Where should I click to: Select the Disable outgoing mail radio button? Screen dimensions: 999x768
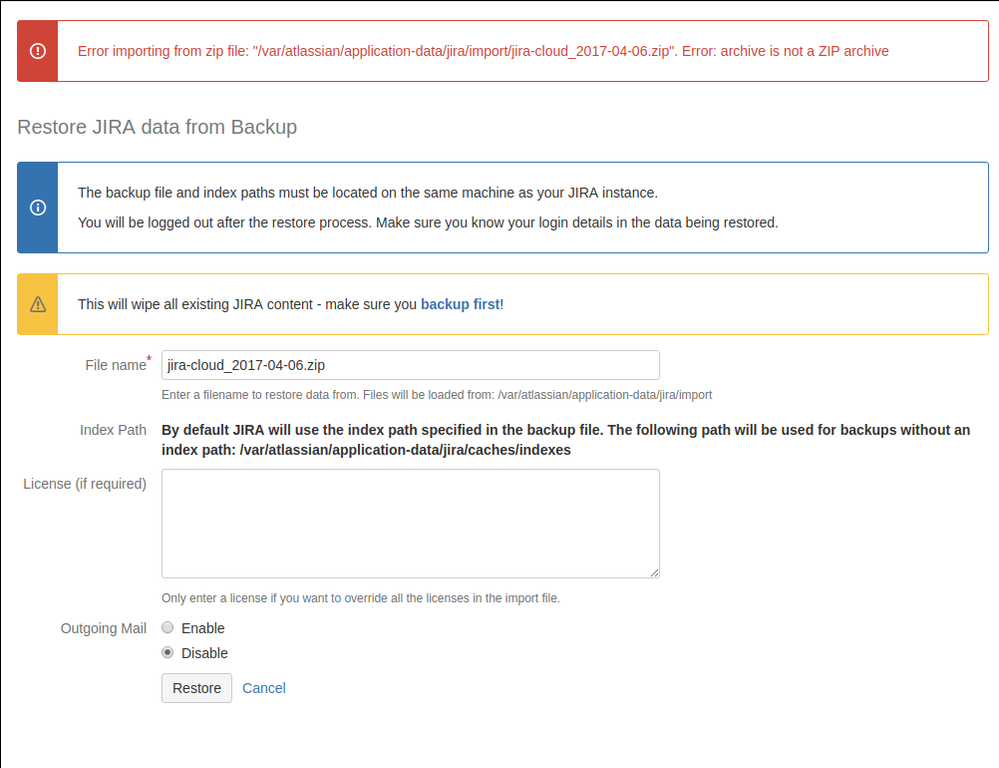pyautogui.click(x=168, y=653)
